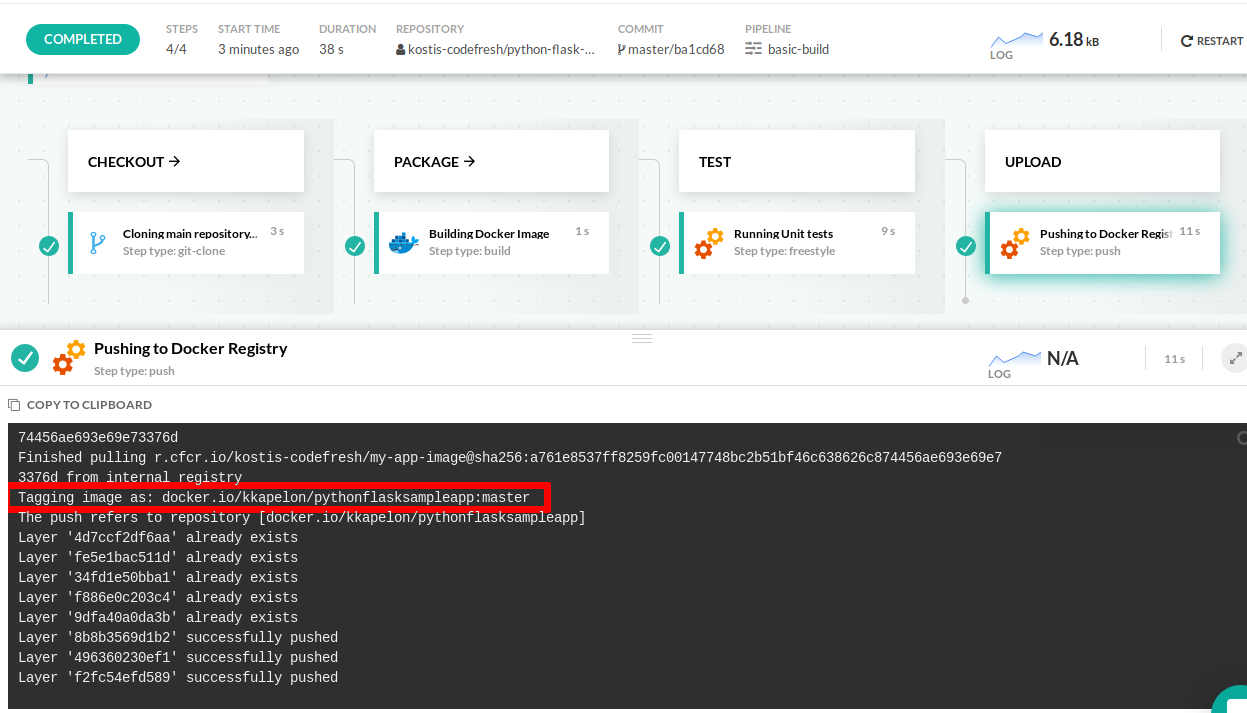Click the gears icon on Pushing to Docker Registry step
1247x713 pixels.
coord(1014,242)
